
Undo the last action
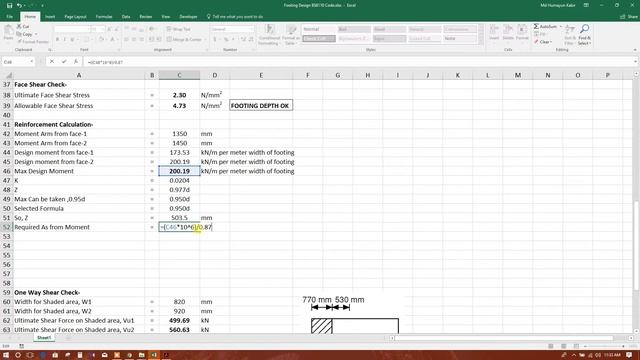[x=19, y=5]
